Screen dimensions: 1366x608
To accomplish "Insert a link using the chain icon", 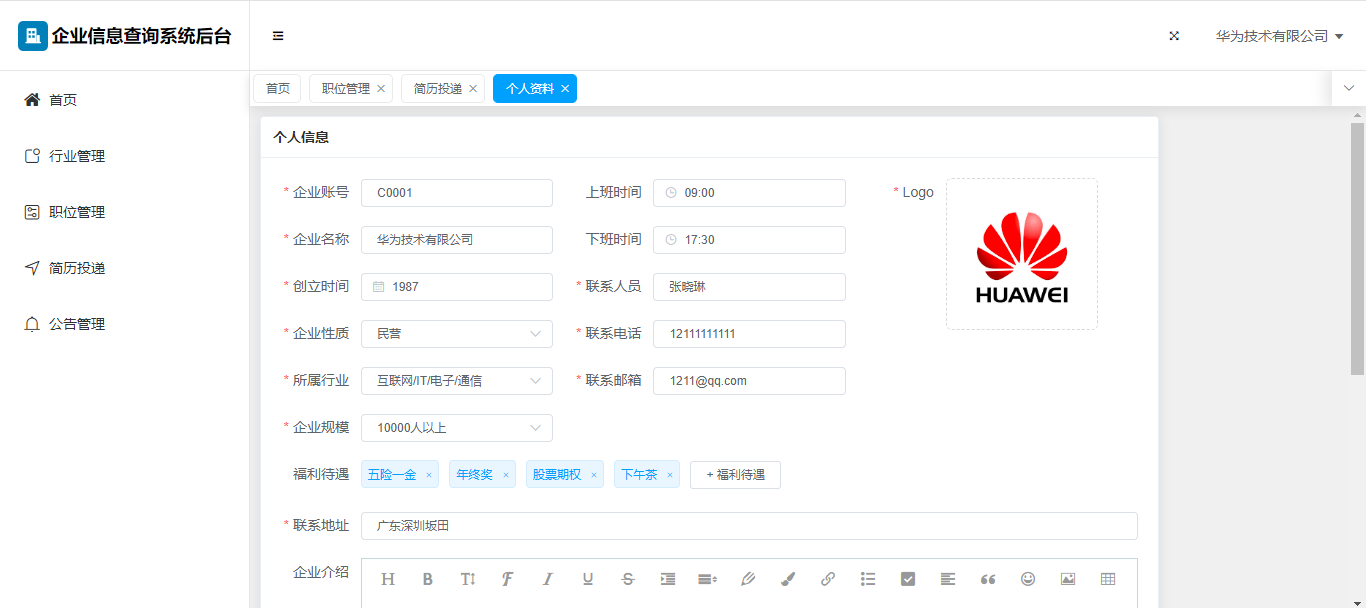I will point(828,579).
